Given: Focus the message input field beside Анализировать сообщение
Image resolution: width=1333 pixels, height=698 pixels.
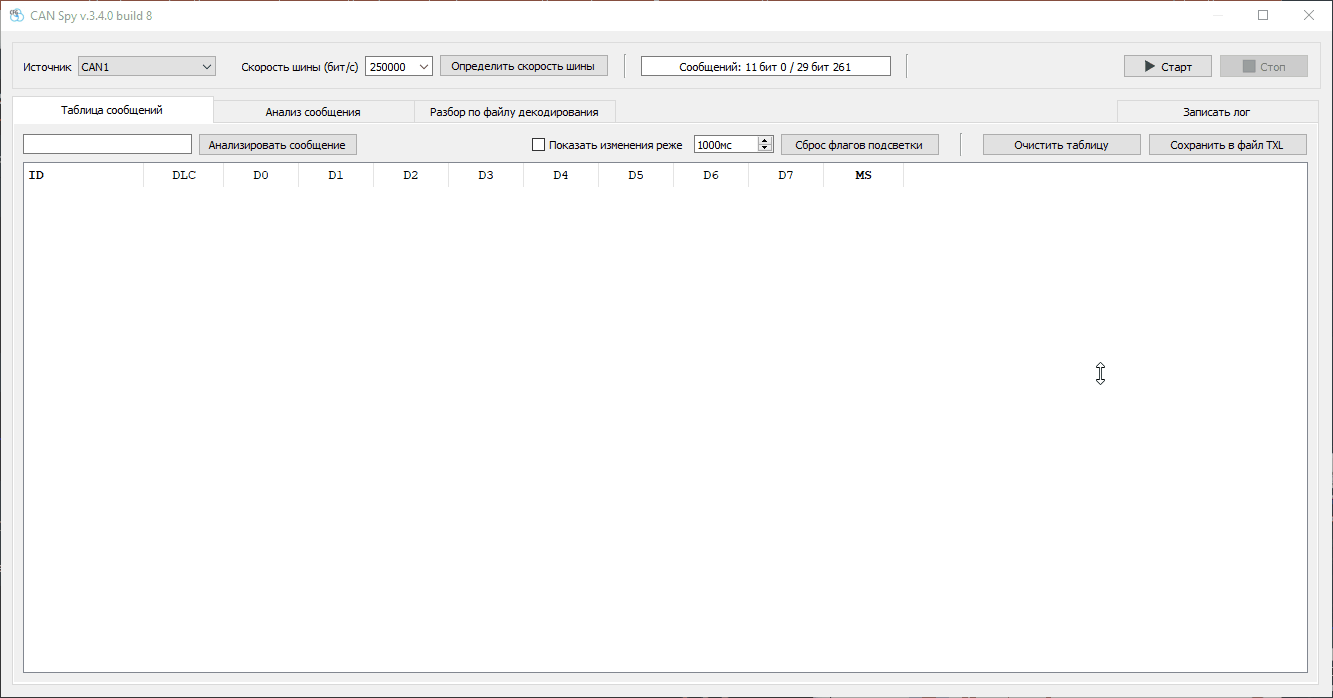Looking at the screenshot, I should coord(107,145).
